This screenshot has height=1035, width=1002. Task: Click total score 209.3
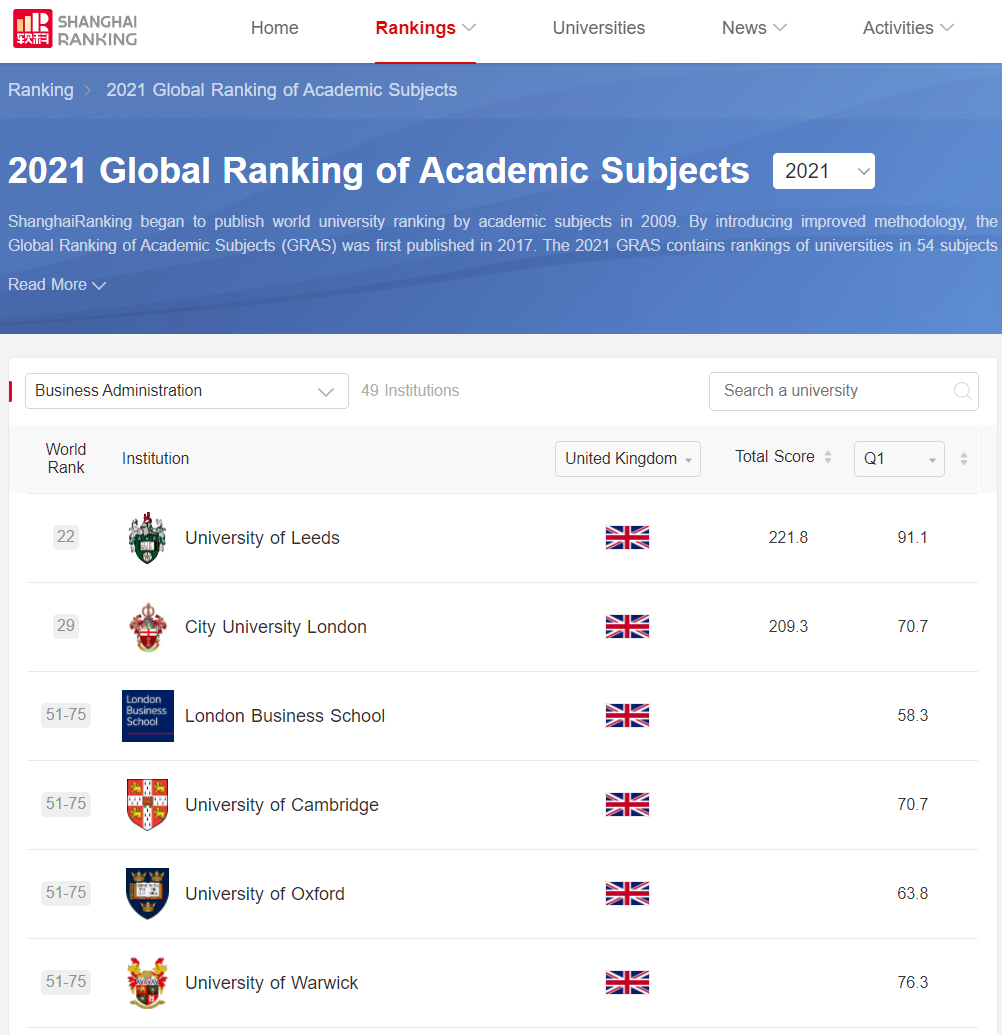click(788, 626)
